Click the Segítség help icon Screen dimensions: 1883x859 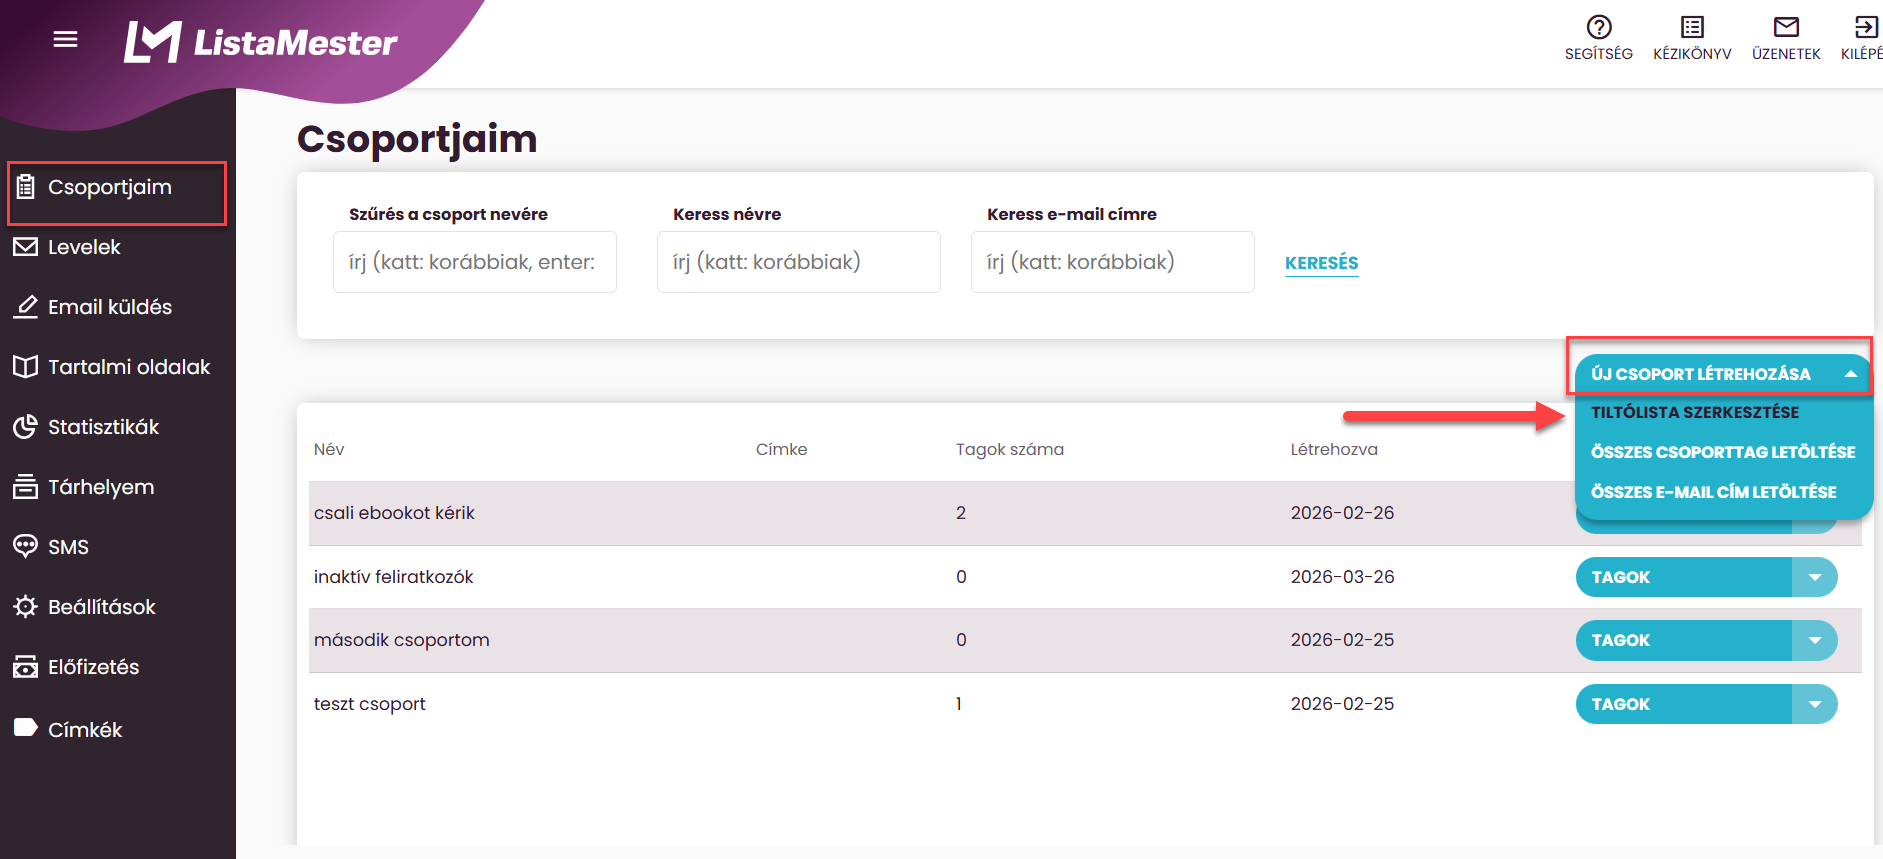pyautogui.click(x=1599, y=27)
